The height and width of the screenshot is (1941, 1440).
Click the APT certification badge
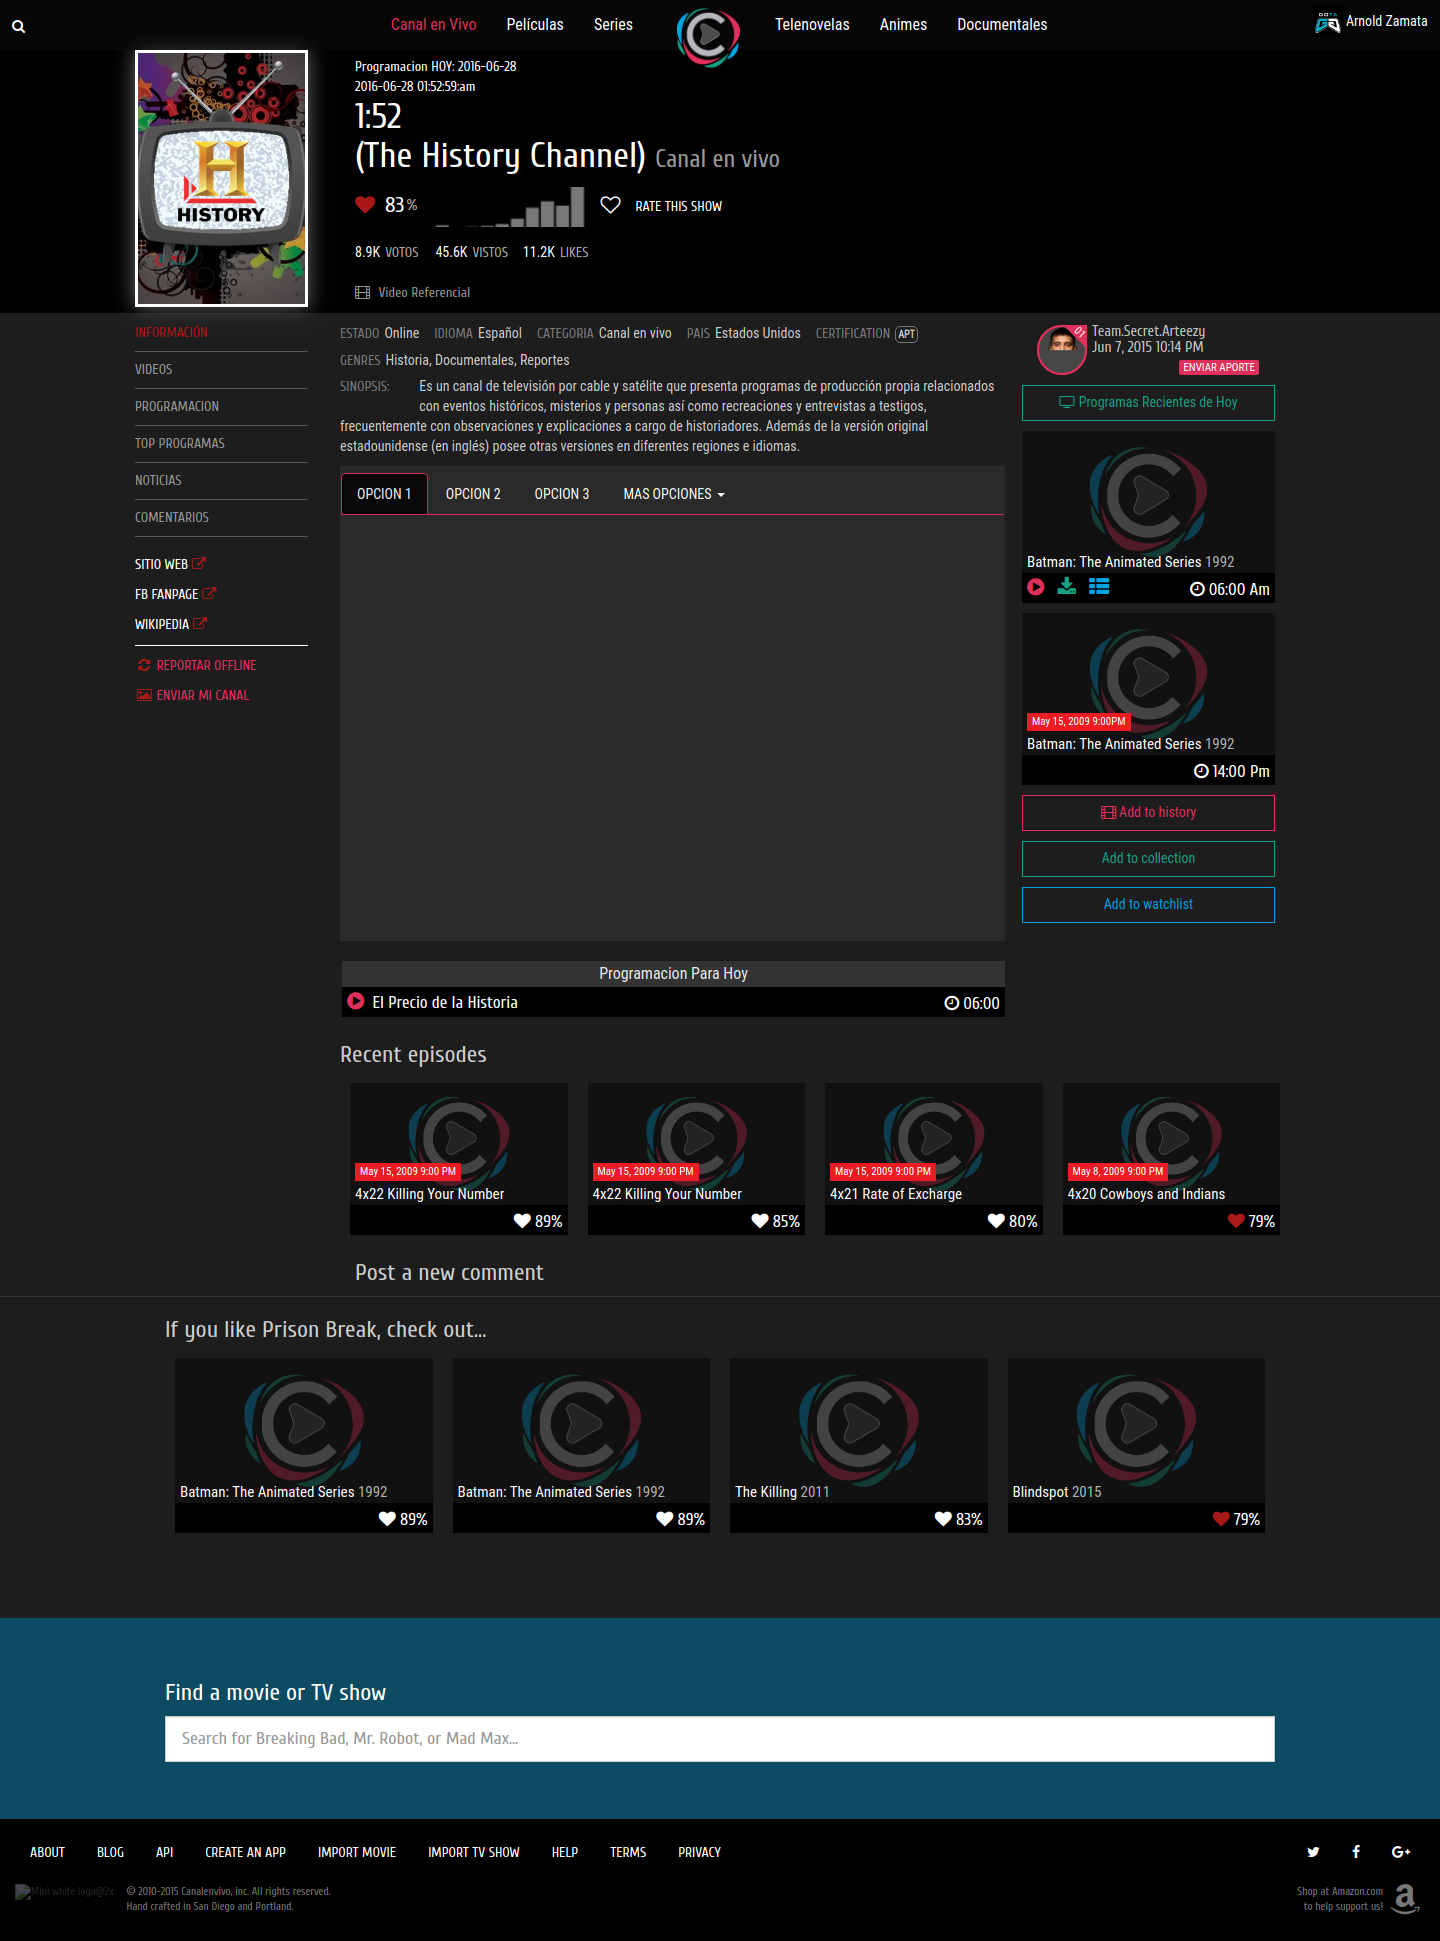click(x=906, y=334)
